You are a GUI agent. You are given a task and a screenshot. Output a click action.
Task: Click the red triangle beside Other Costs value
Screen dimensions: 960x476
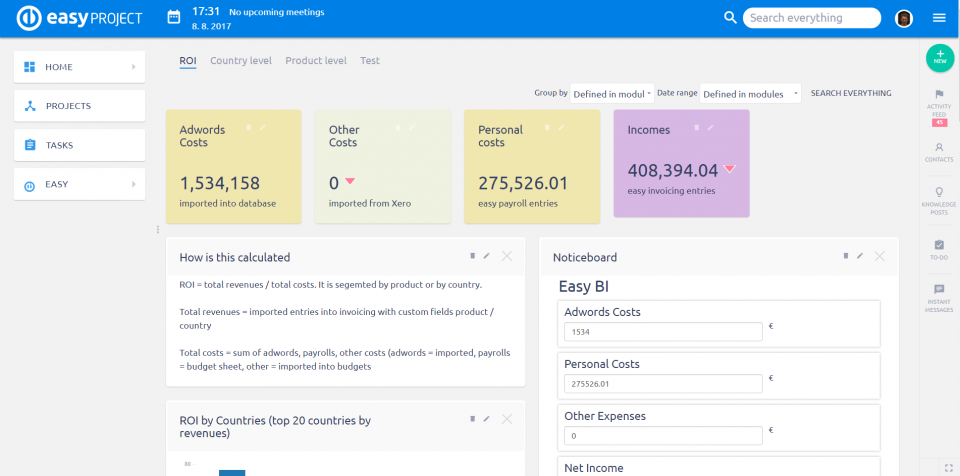click(350, 181)
